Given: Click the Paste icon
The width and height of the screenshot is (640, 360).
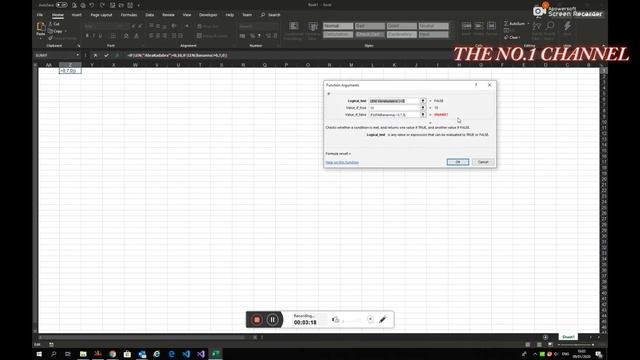Looking at the screenshot, I should [40, 27].
